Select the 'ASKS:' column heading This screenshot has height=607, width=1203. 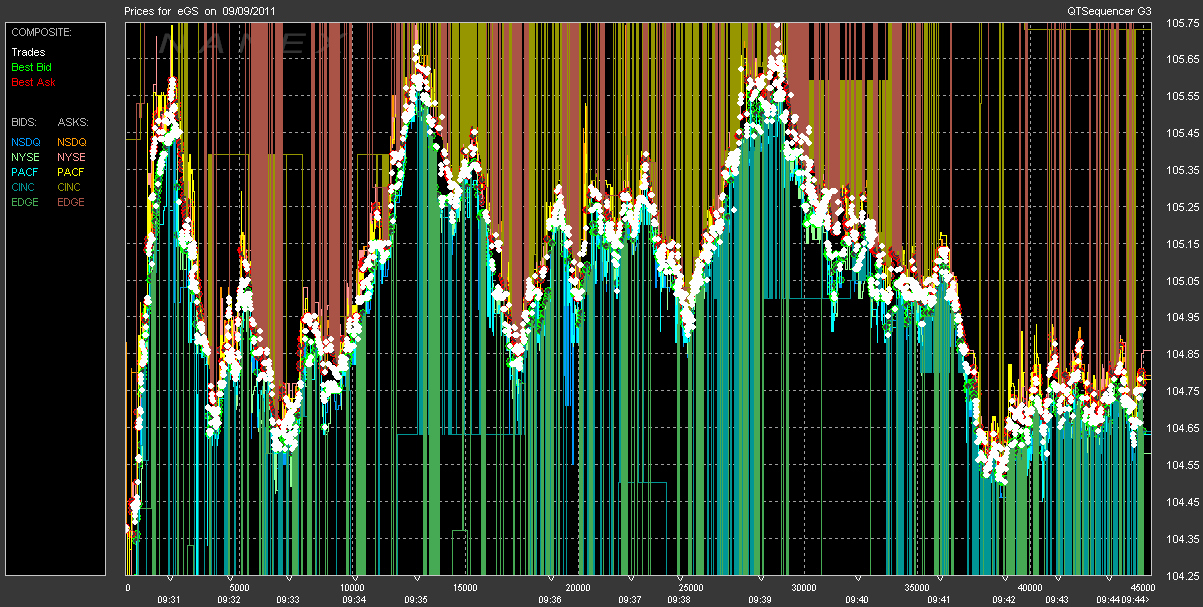coord(72,121)
